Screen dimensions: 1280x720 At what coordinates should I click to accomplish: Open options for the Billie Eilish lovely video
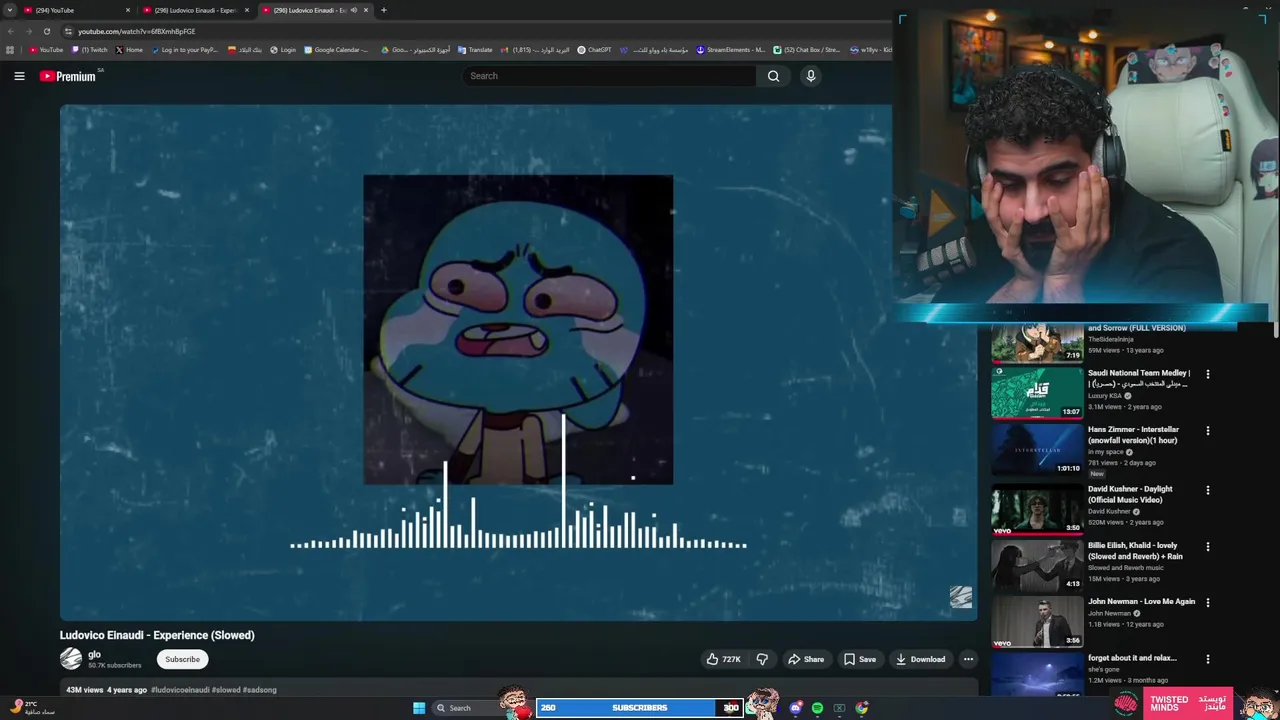1207,547
